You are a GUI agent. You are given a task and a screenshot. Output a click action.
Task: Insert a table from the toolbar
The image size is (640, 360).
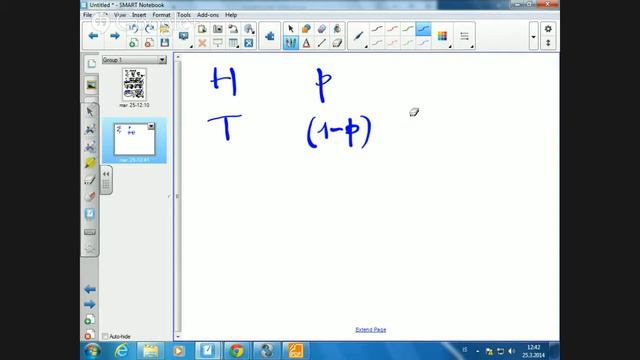[x=233, y=43]
